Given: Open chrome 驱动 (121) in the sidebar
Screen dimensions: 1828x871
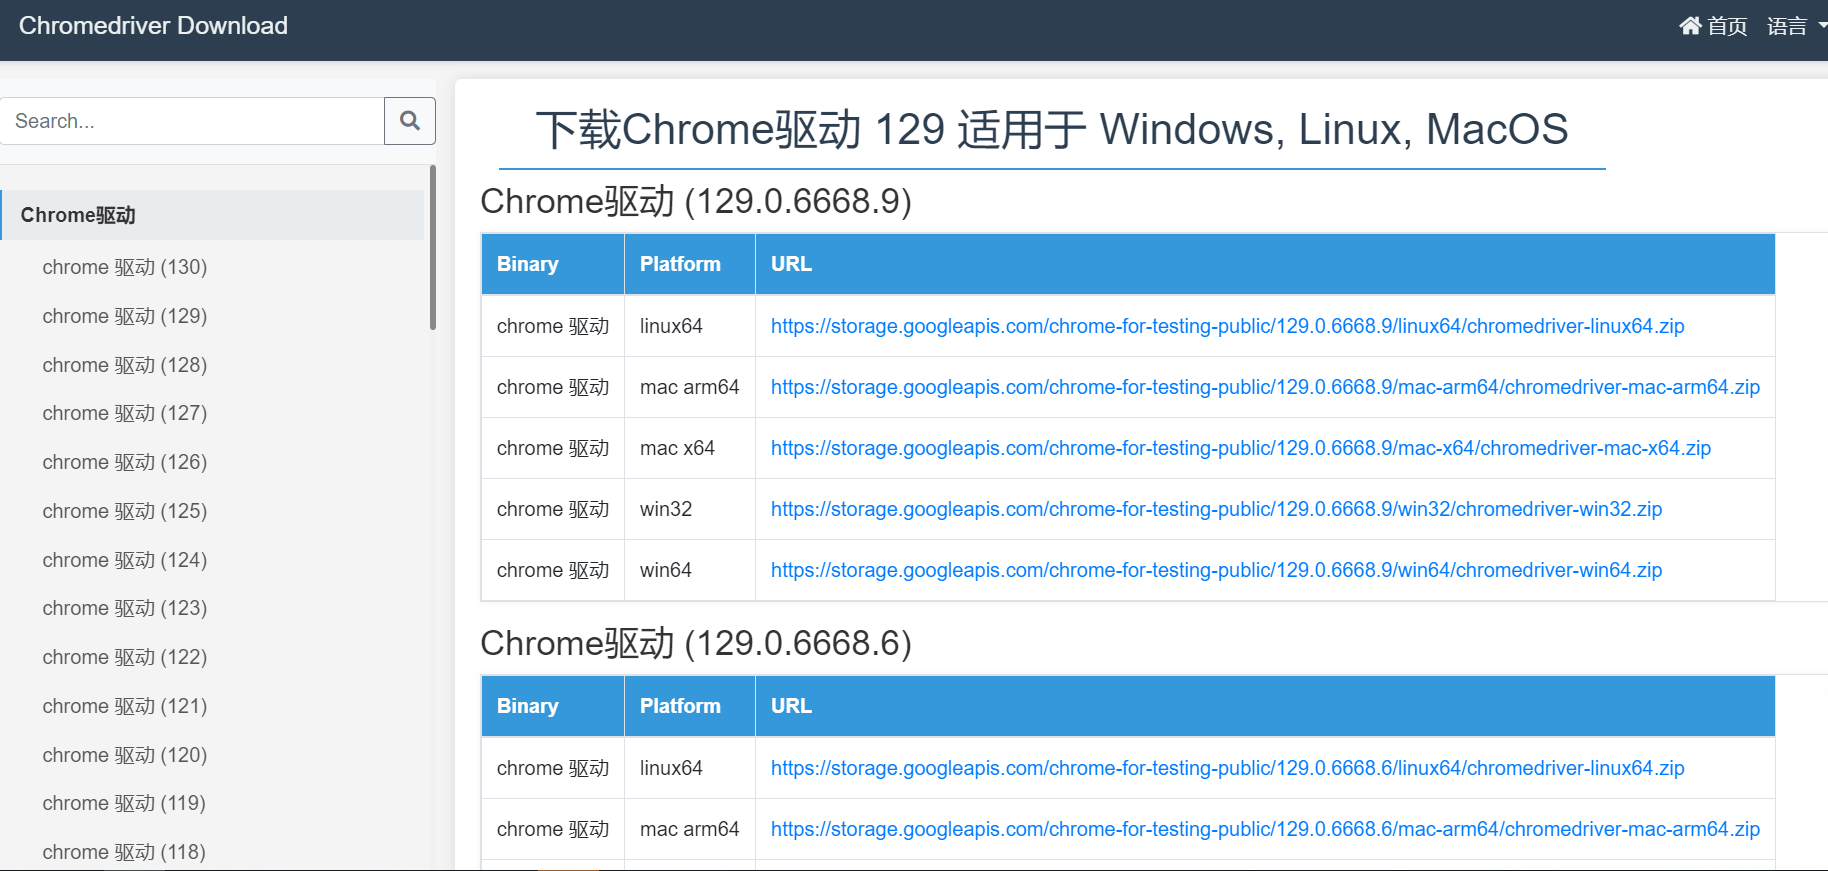Looking at the screenshot, I should (x=125, y=706).
